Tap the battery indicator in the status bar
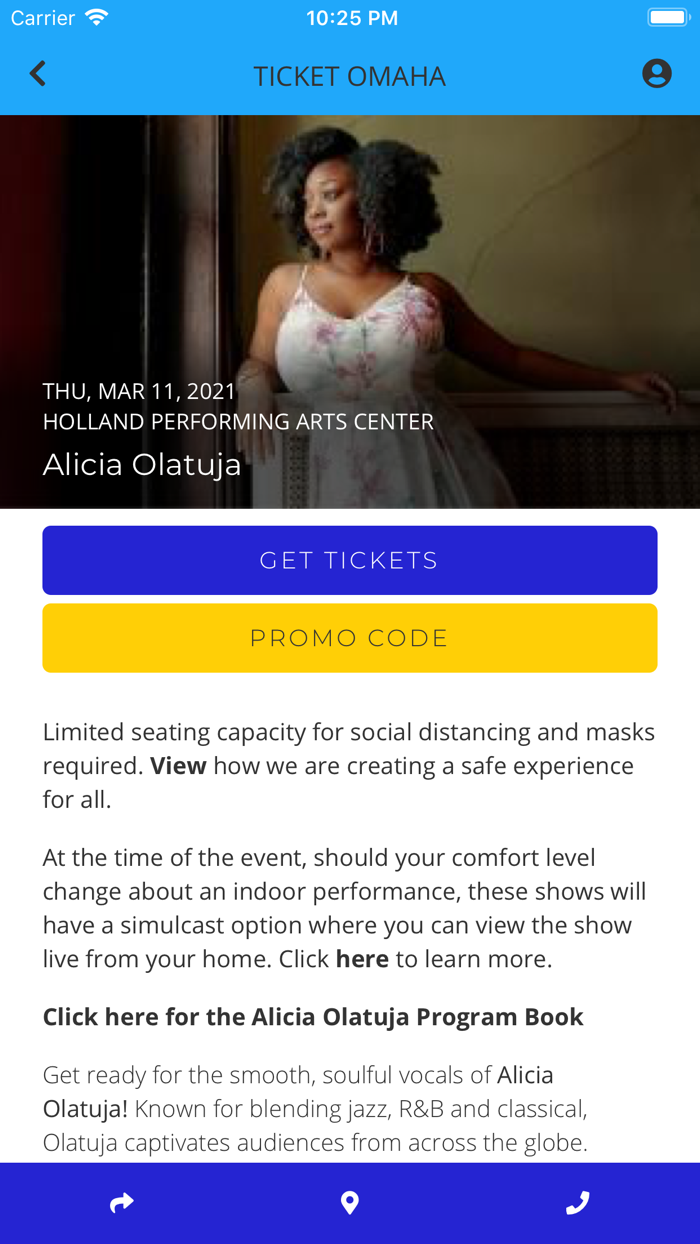The height and width of the screenshot is (1244, 700). tap(668, 16)
